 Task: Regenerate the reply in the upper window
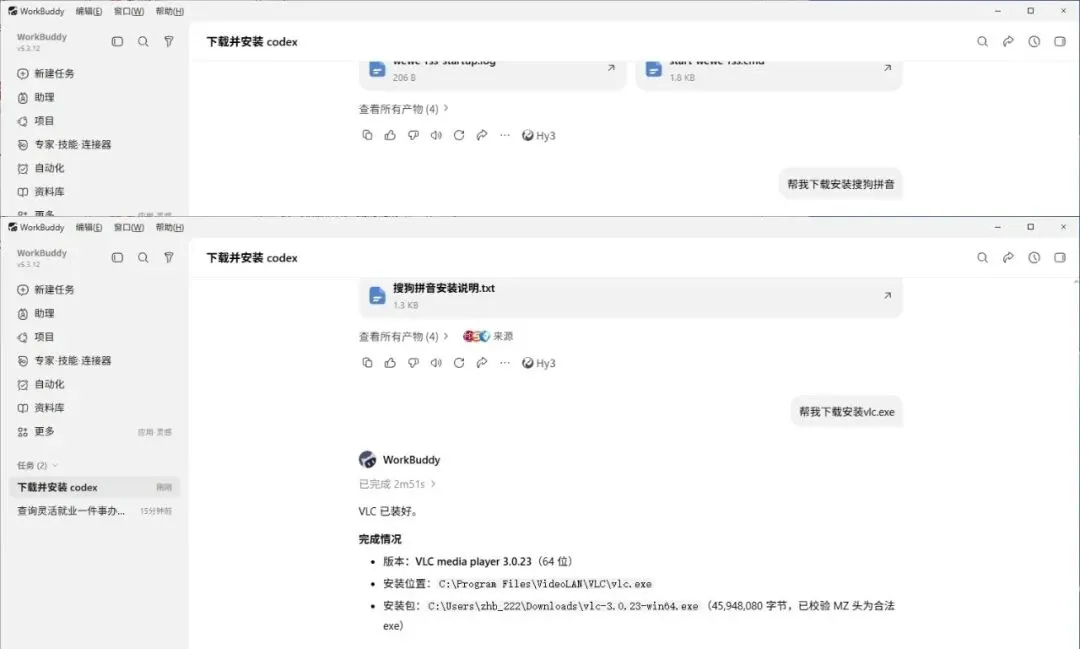459,135
